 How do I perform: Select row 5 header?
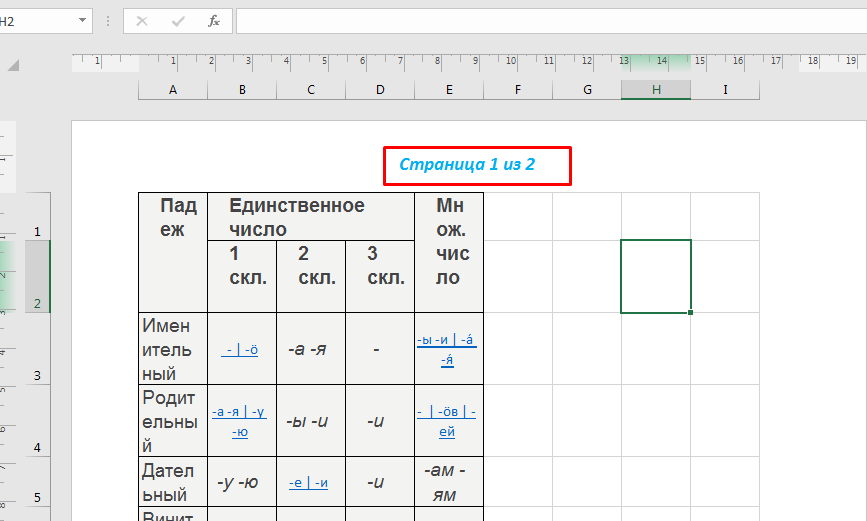(37, 497)
